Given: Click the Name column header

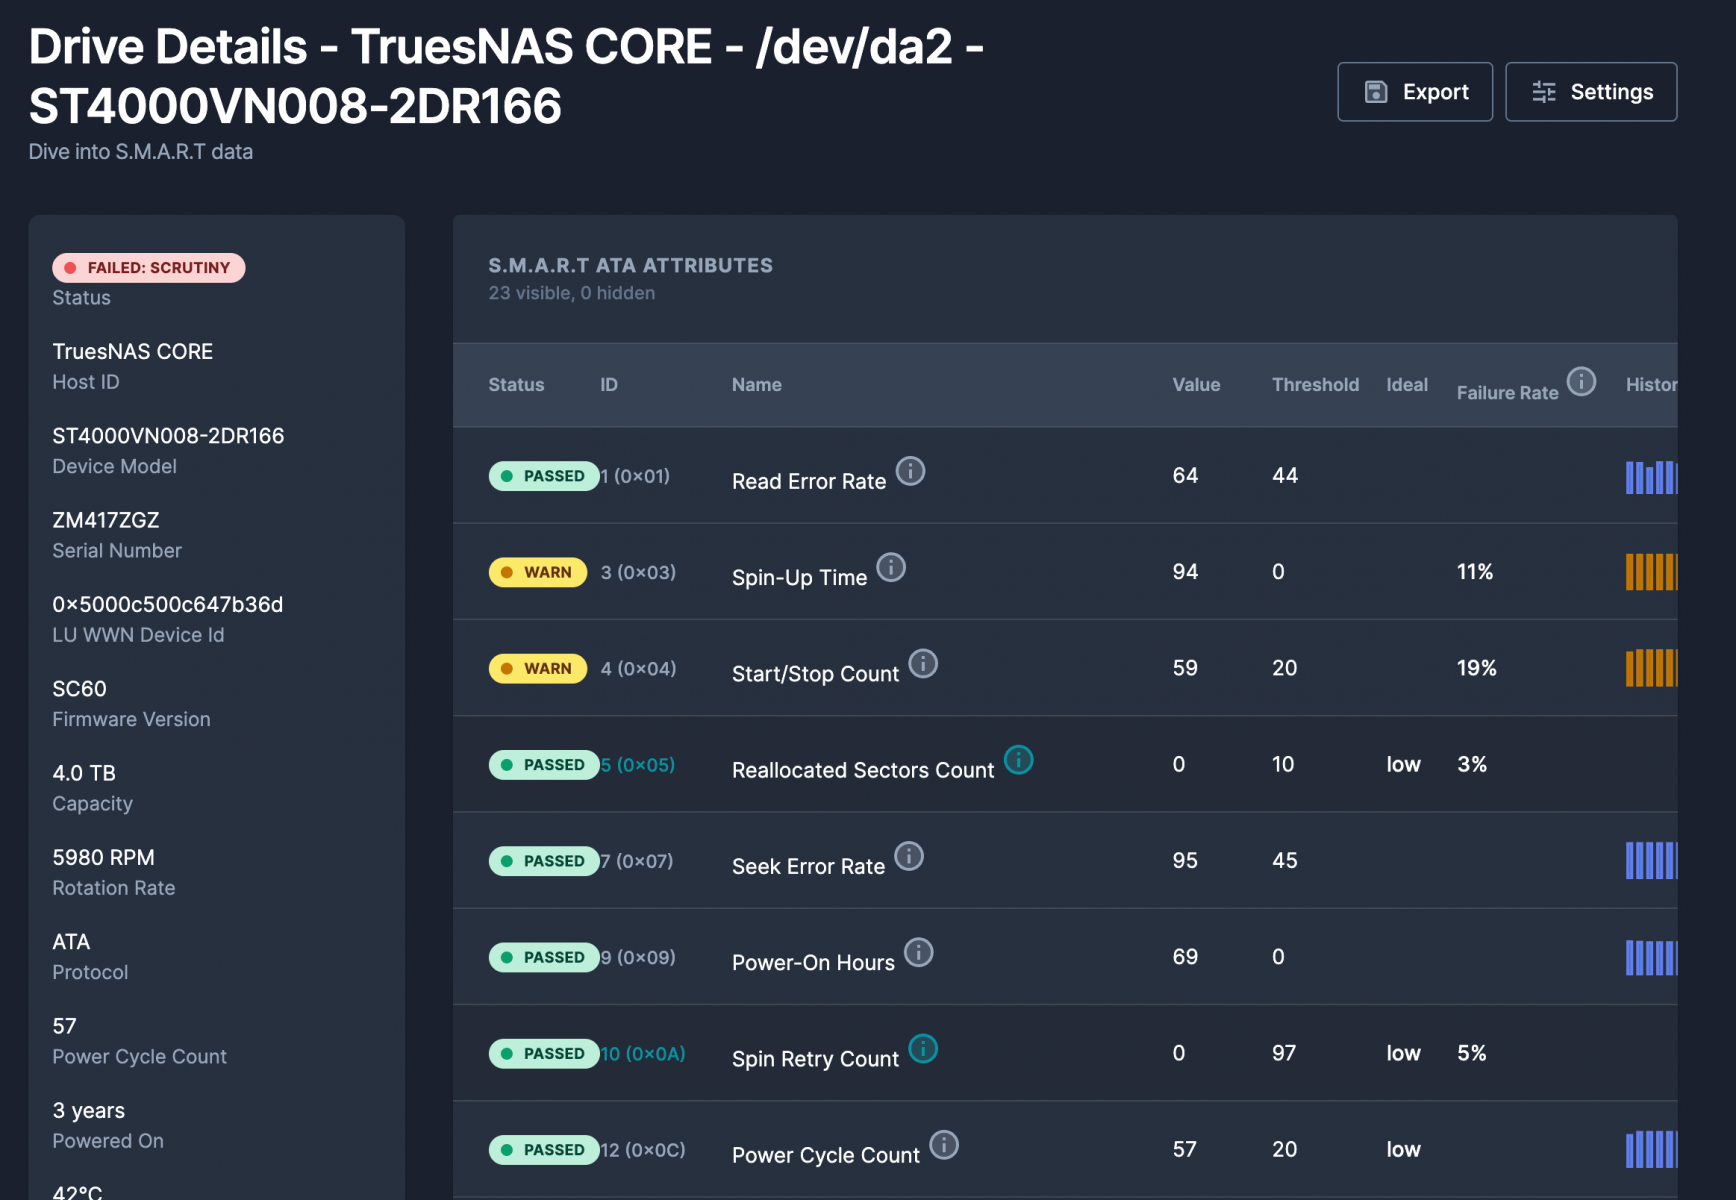Looking at the screenshot, I should (757, 385).
